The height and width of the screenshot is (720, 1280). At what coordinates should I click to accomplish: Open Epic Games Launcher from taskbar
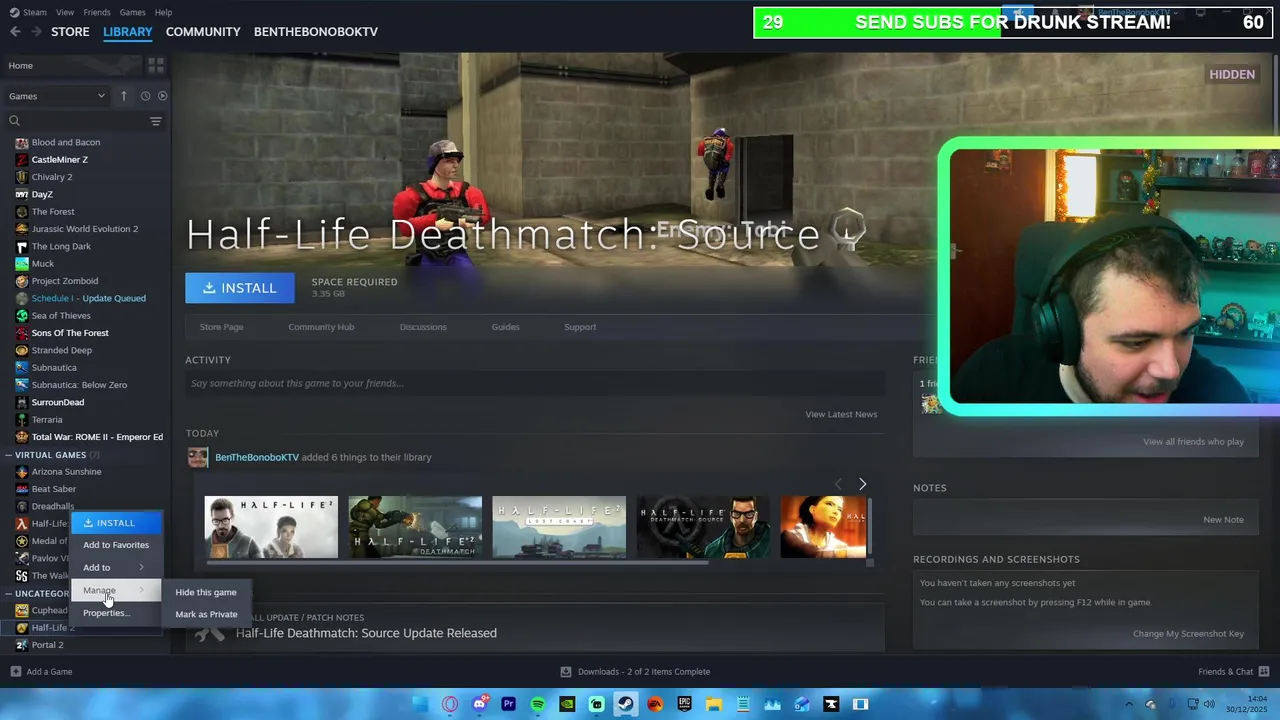coord(684,704)
